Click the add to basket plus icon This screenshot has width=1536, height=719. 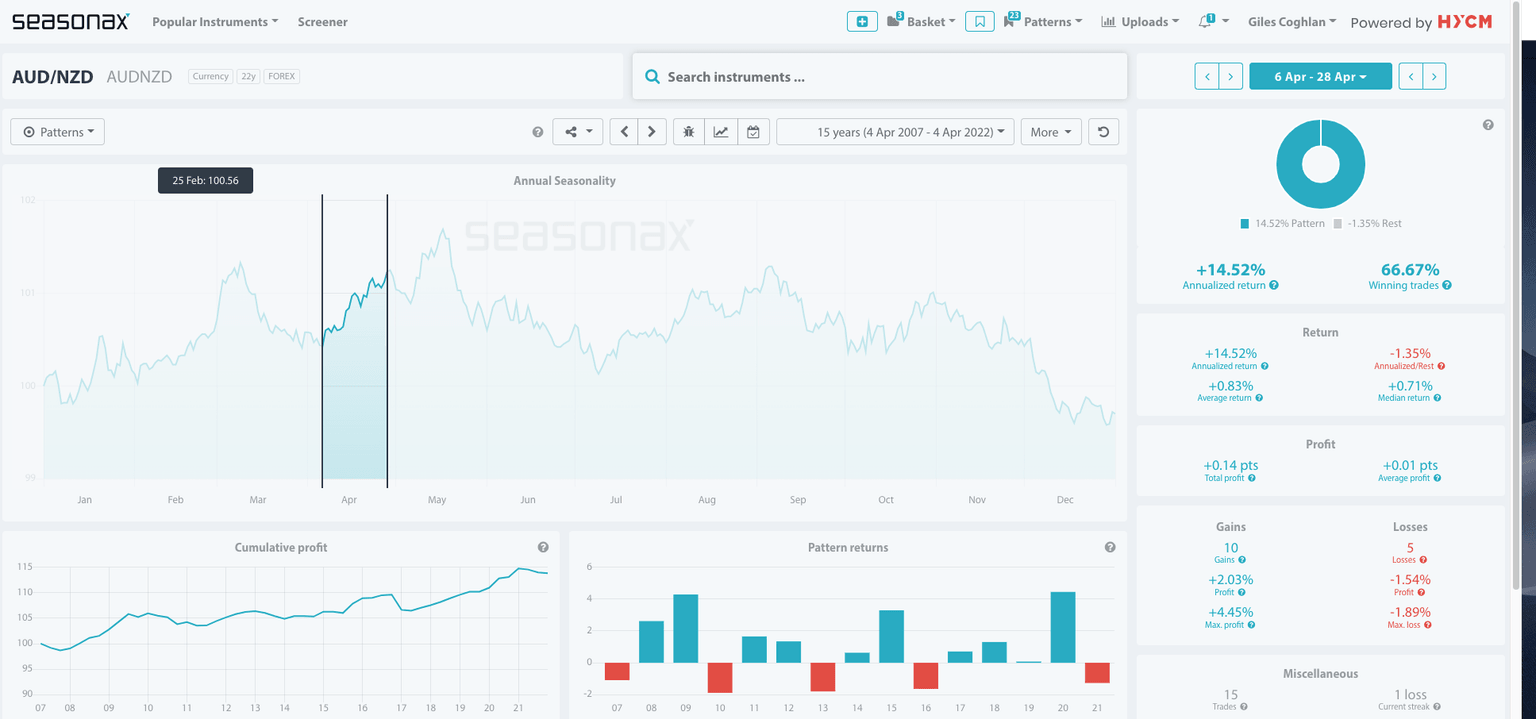tap(861, 21)
